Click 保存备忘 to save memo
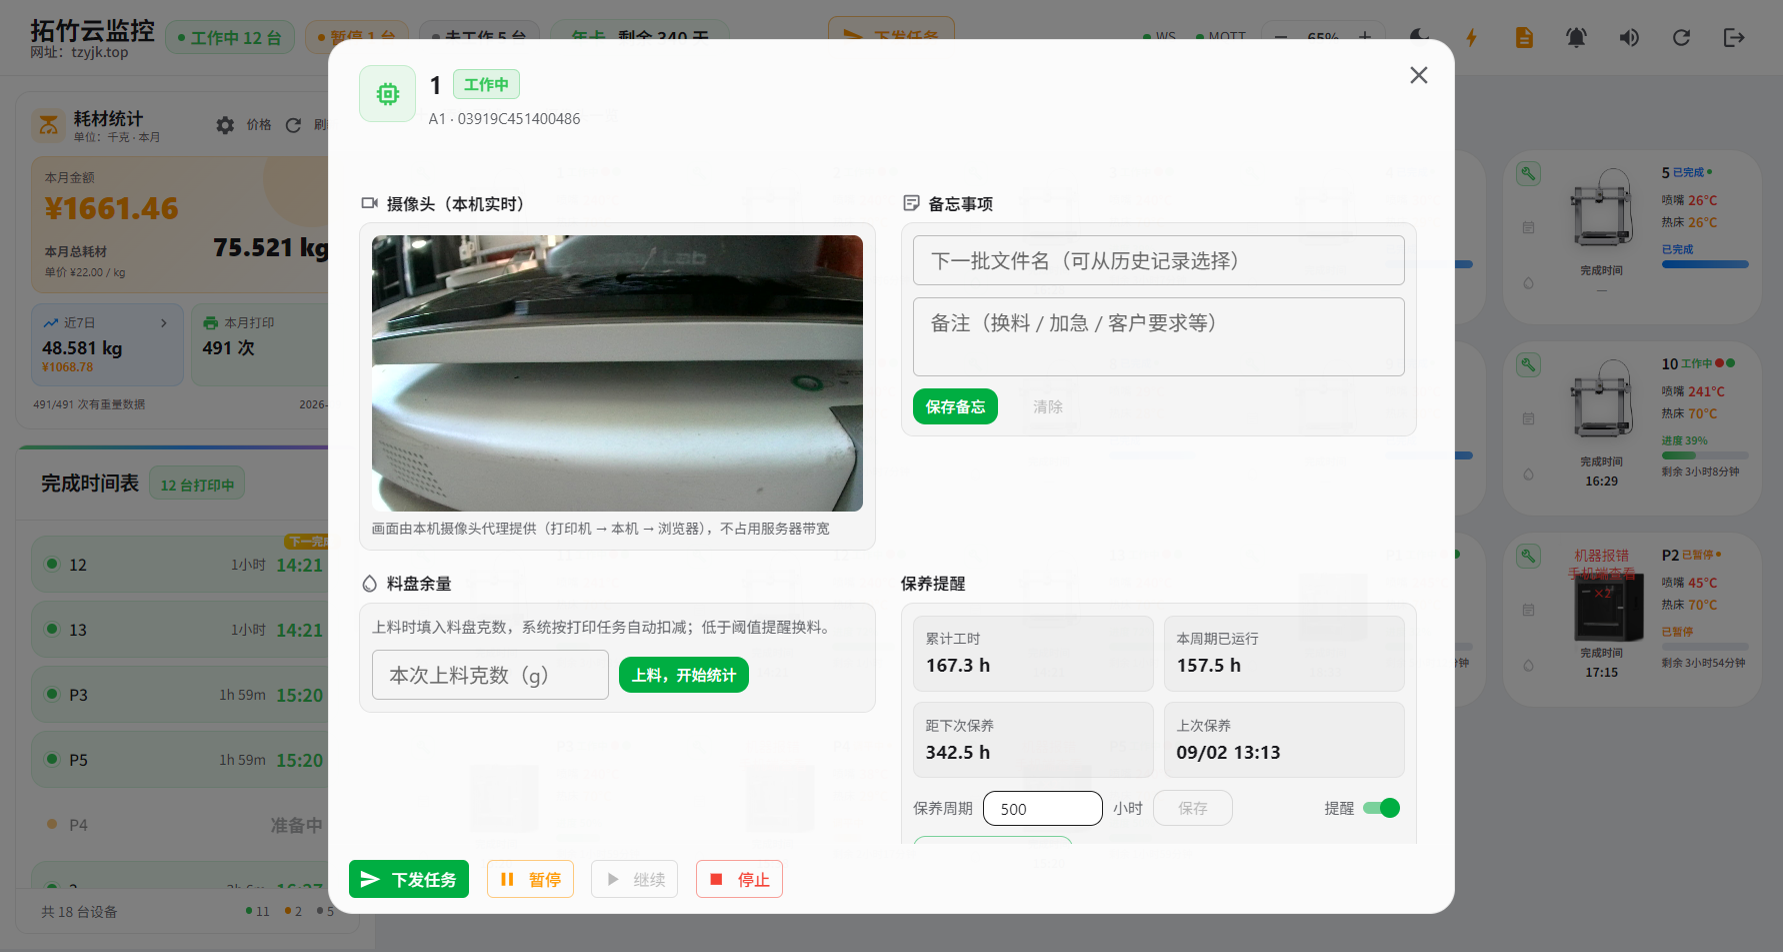The image size is (1783, 952). click(x=955, y=407)
